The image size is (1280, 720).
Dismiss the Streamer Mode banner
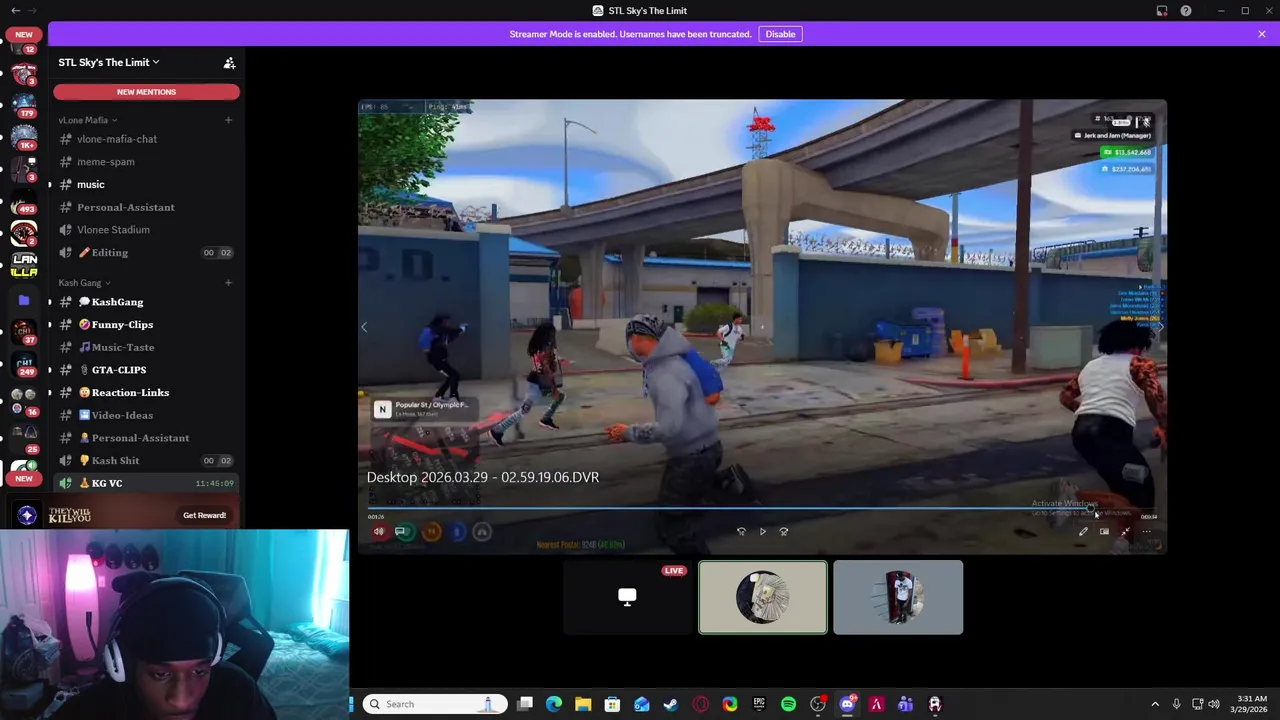(x=1262, y=34)
